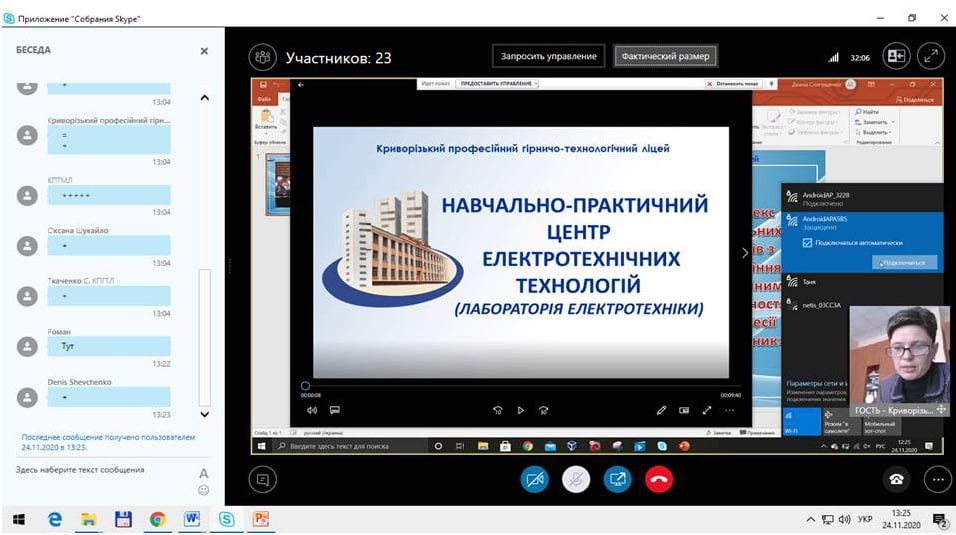This screenshot has height=535, width=956.
Task: Open the text formatting A icon
Action: pyautogui.click(x=204, y=473)
